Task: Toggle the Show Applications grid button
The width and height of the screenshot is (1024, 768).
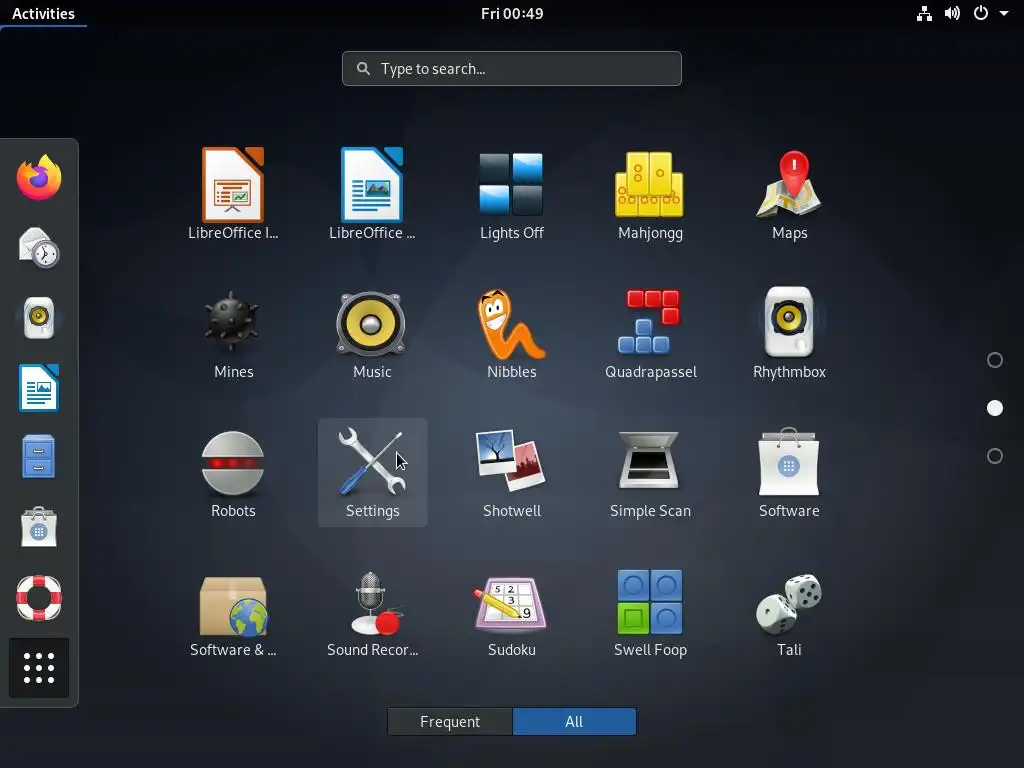Action: [39, 668]
